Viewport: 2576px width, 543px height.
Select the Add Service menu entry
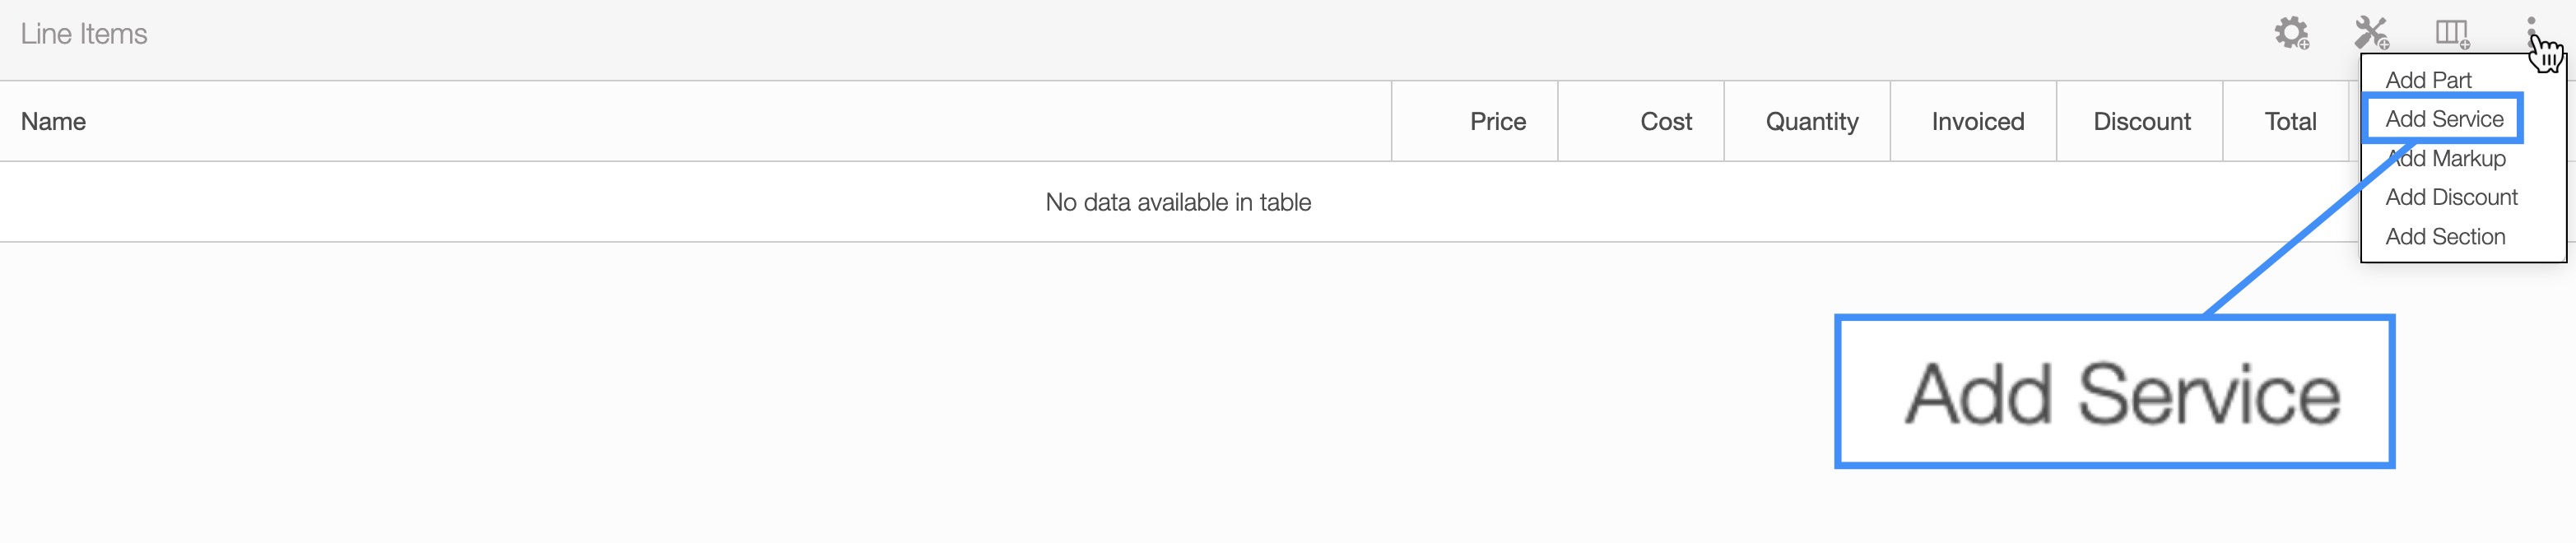pyautogui.click(x=2444, y=119)
